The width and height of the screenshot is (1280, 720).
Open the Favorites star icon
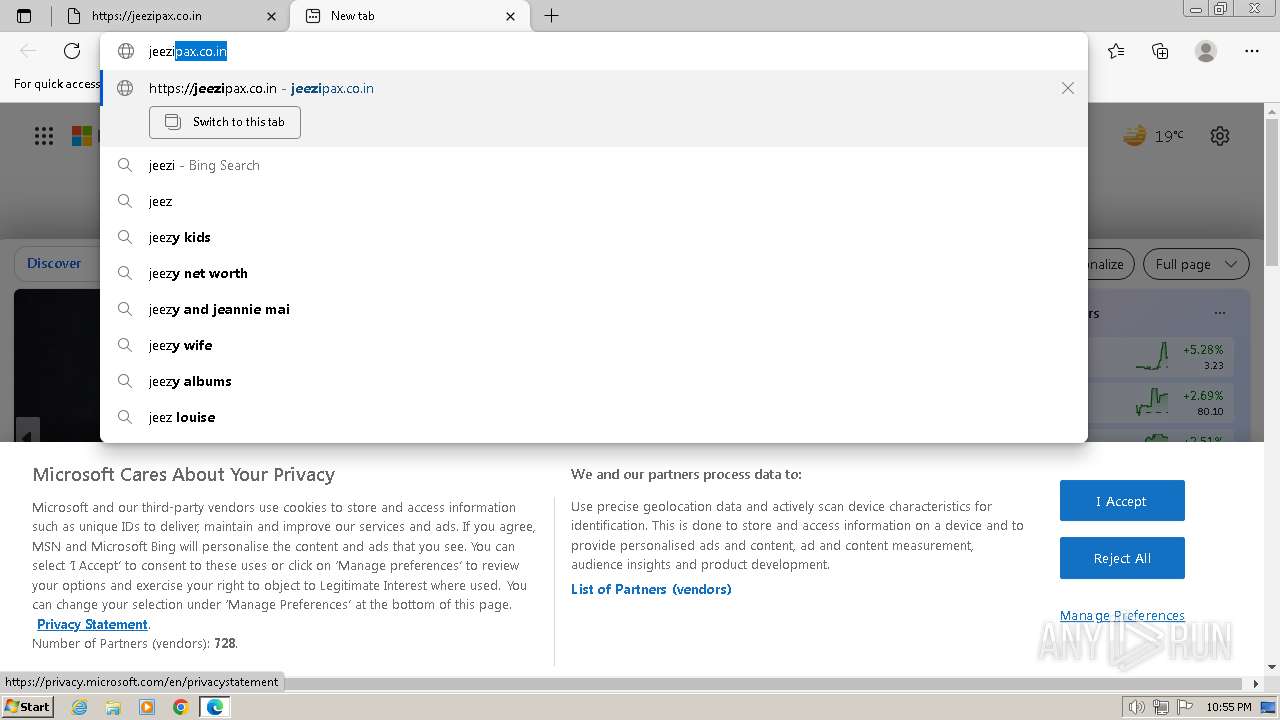pos(1116,51)
